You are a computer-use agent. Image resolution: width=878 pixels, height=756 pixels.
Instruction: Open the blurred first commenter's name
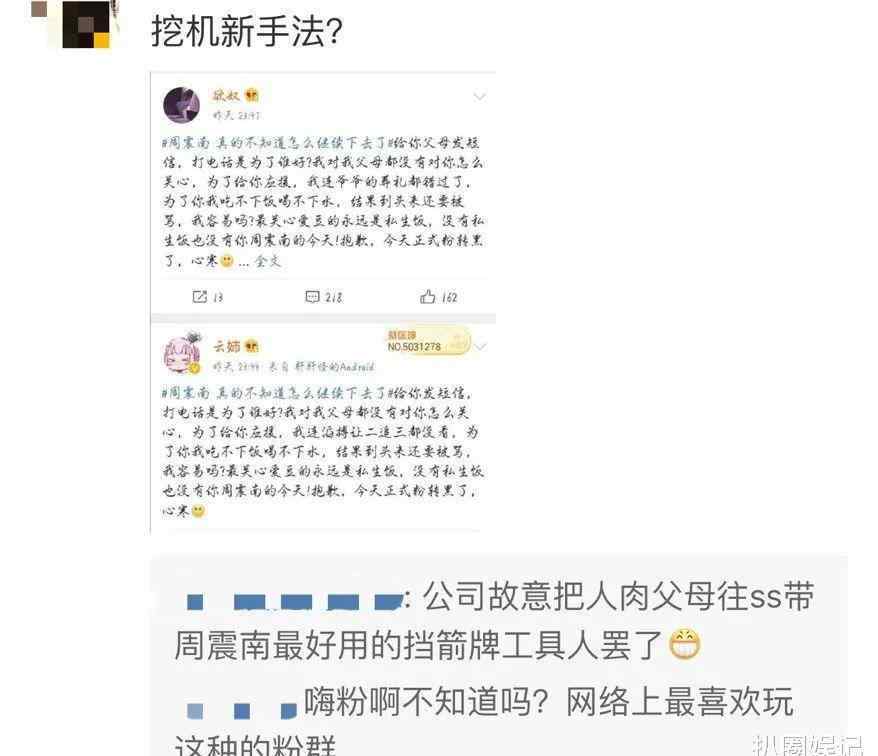[295, 602]
